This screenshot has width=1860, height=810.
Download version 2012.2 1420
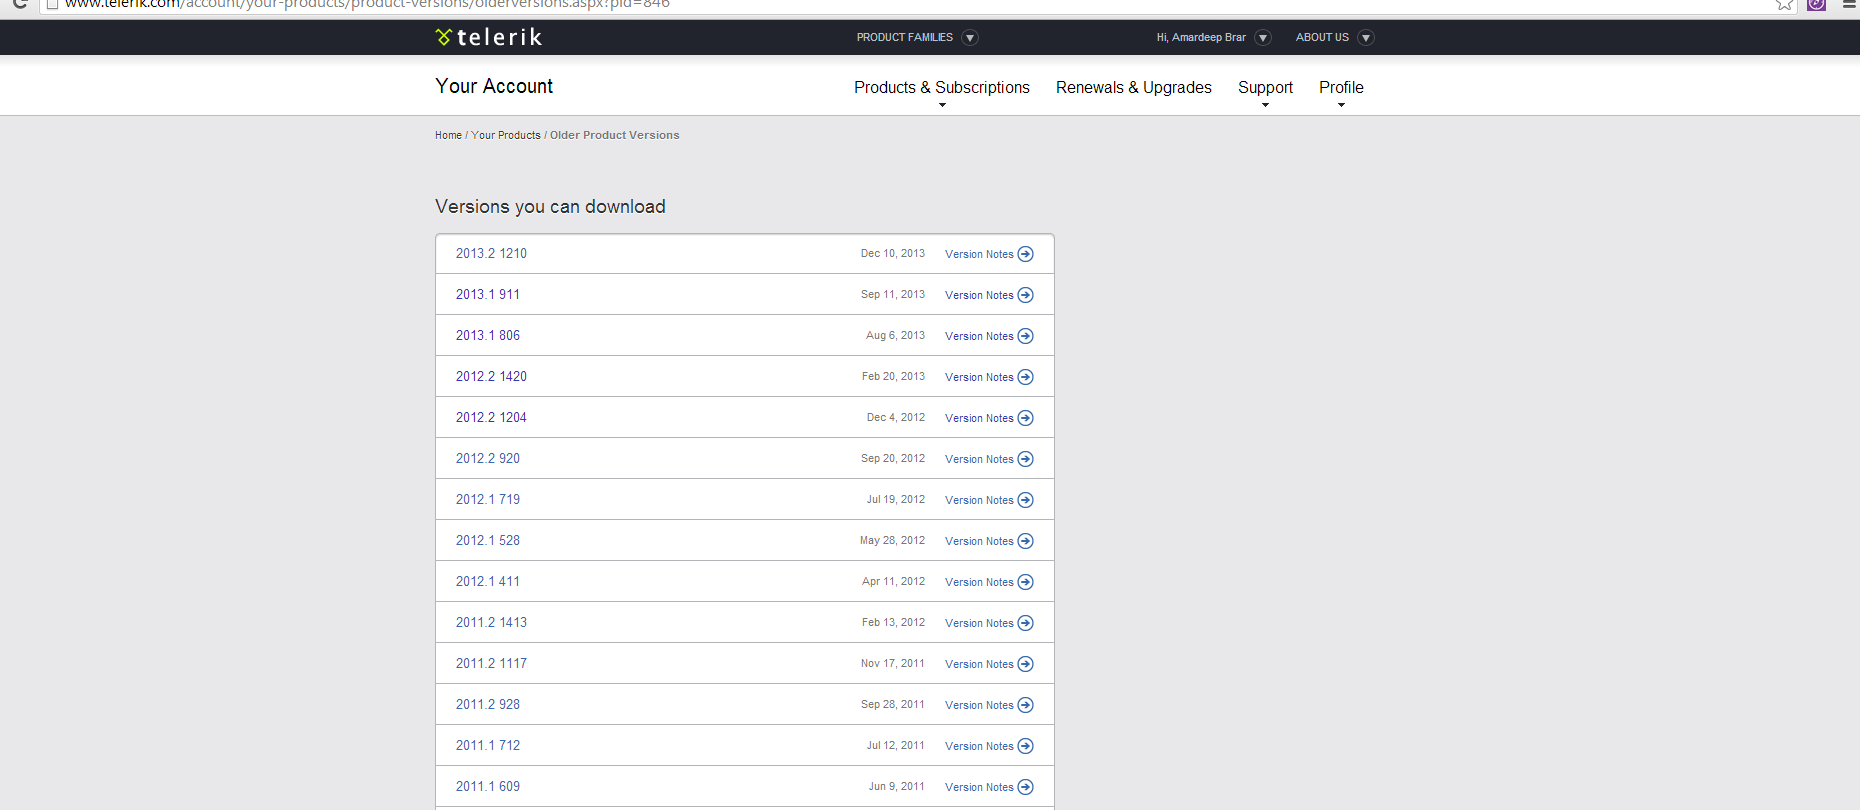[491, 377]
